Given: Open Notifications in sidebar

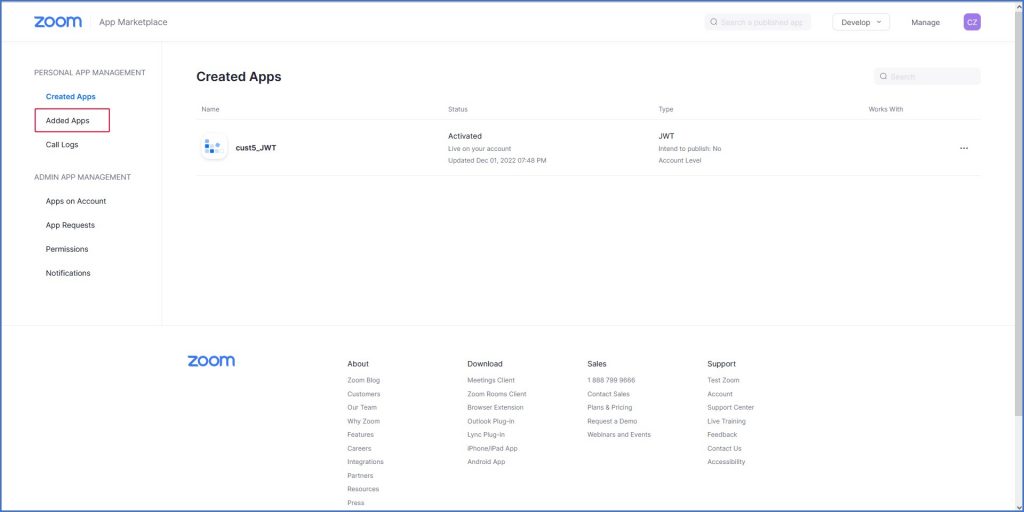Looking at the screenshot, I should 68,273.
